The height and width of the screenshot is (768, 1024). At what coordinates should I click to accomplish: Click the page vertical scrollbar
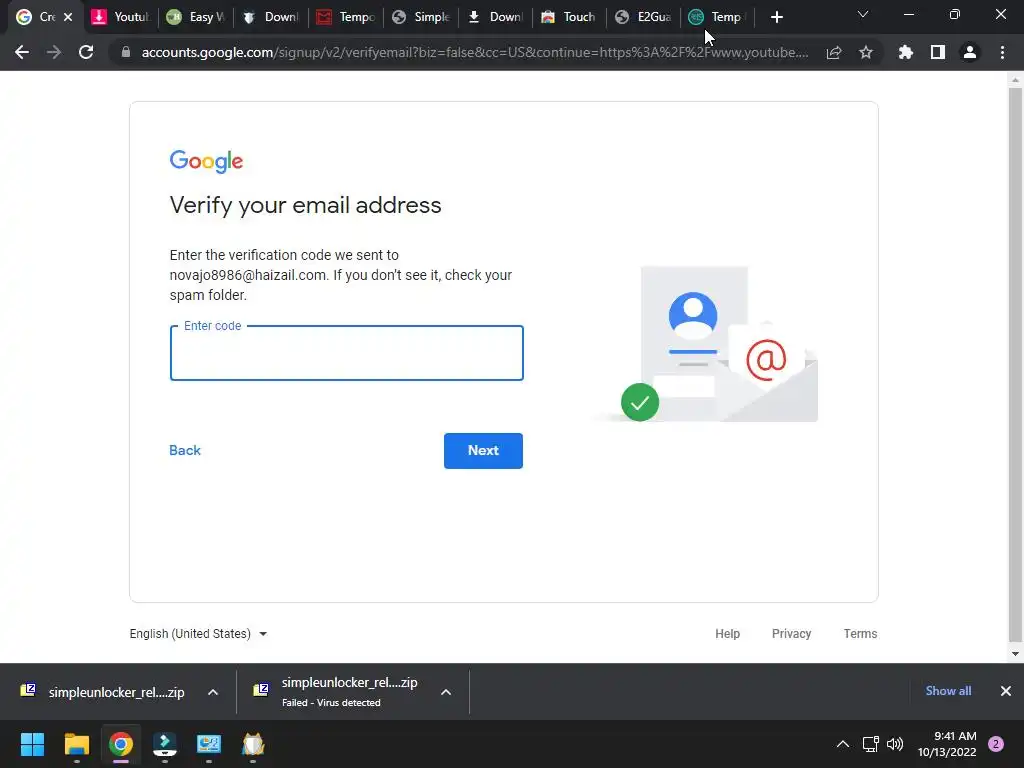[1015, 364]
